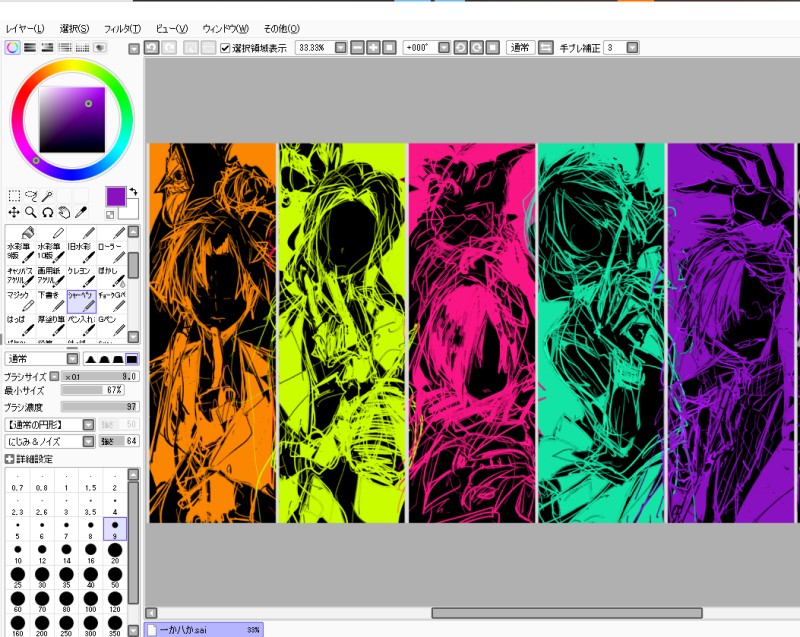The width and height of the screenshot is (800, 637).
Task: Adjust the ブラシ濃度 density slider
Action: point(100,406)
